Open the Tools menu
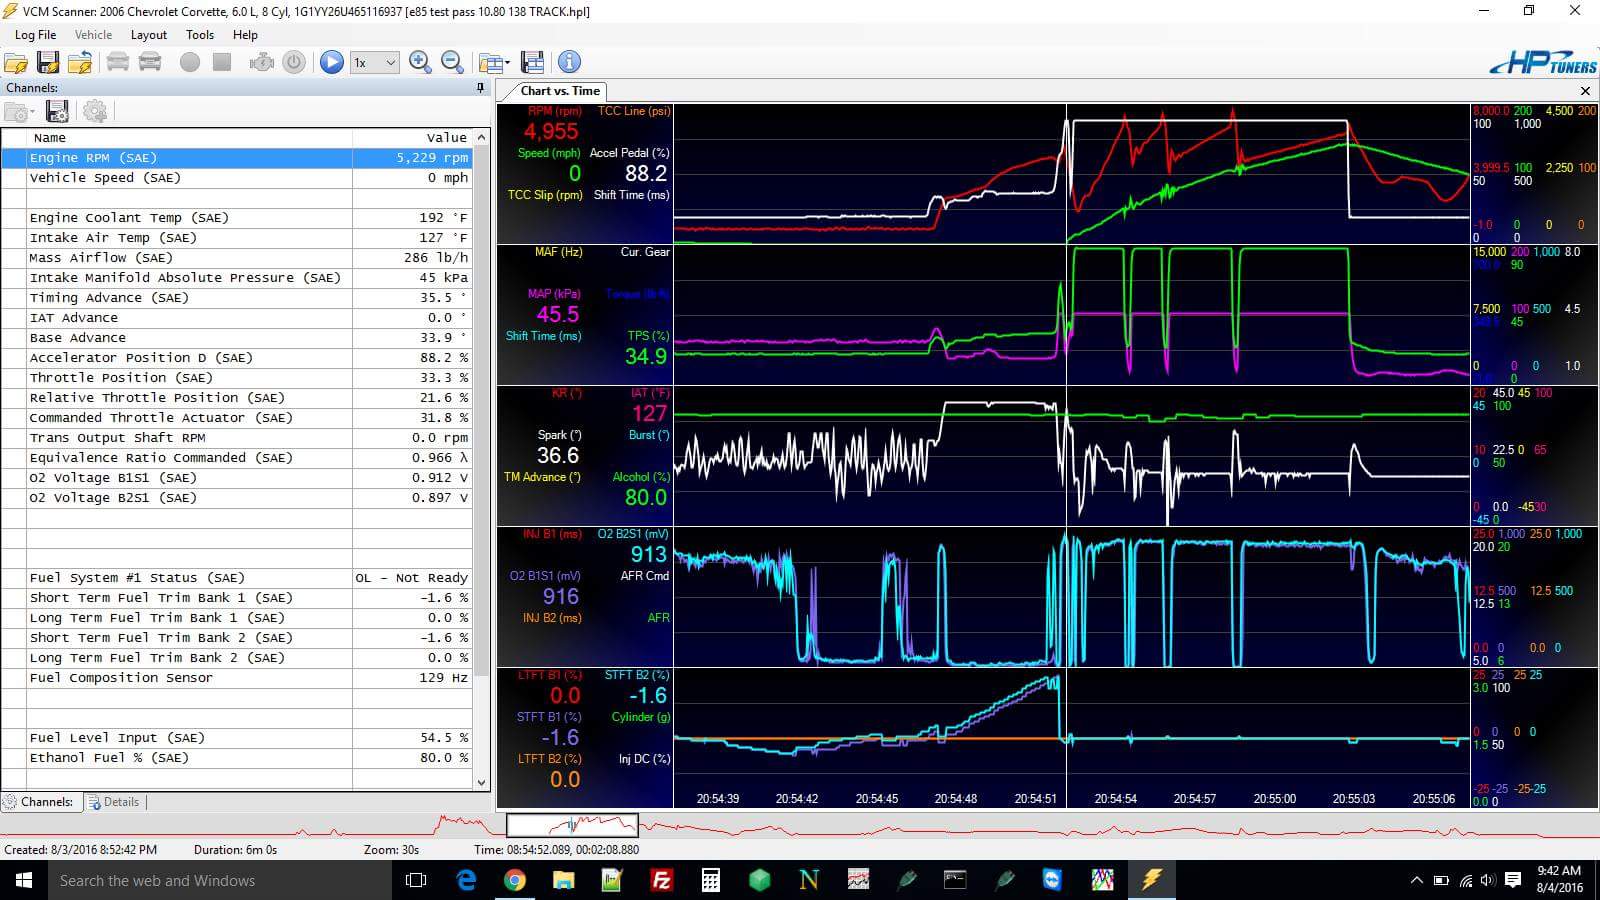The width and height of the screenshot is (1600, 900). 200,34
